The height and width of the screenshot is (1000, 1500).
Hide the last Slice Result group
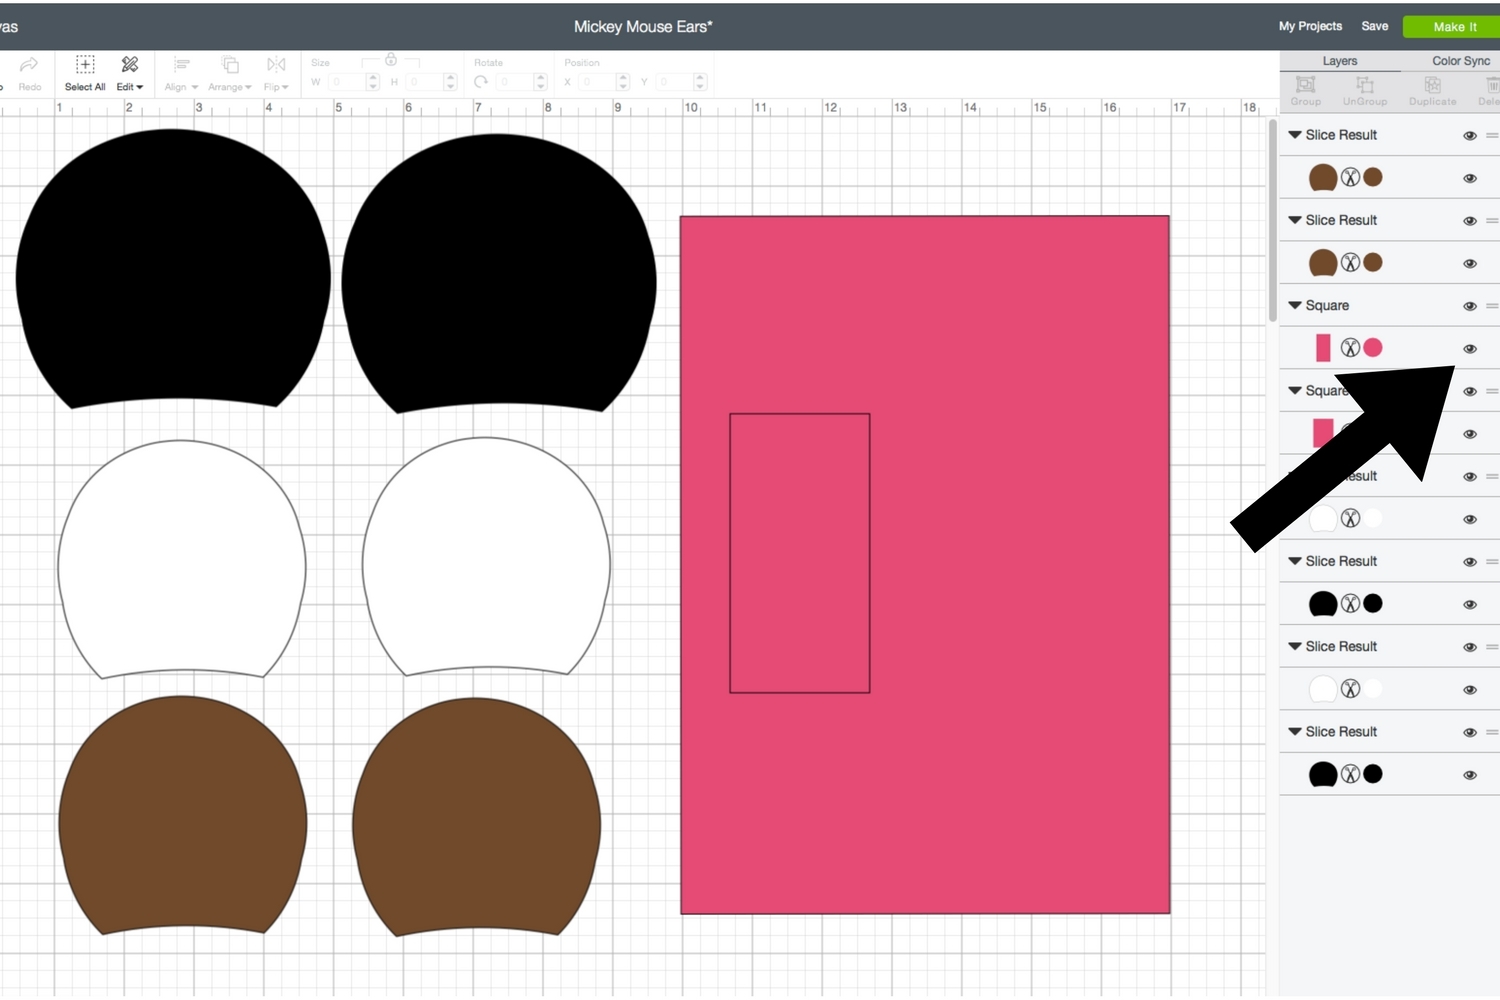(x=1469, y=733)
